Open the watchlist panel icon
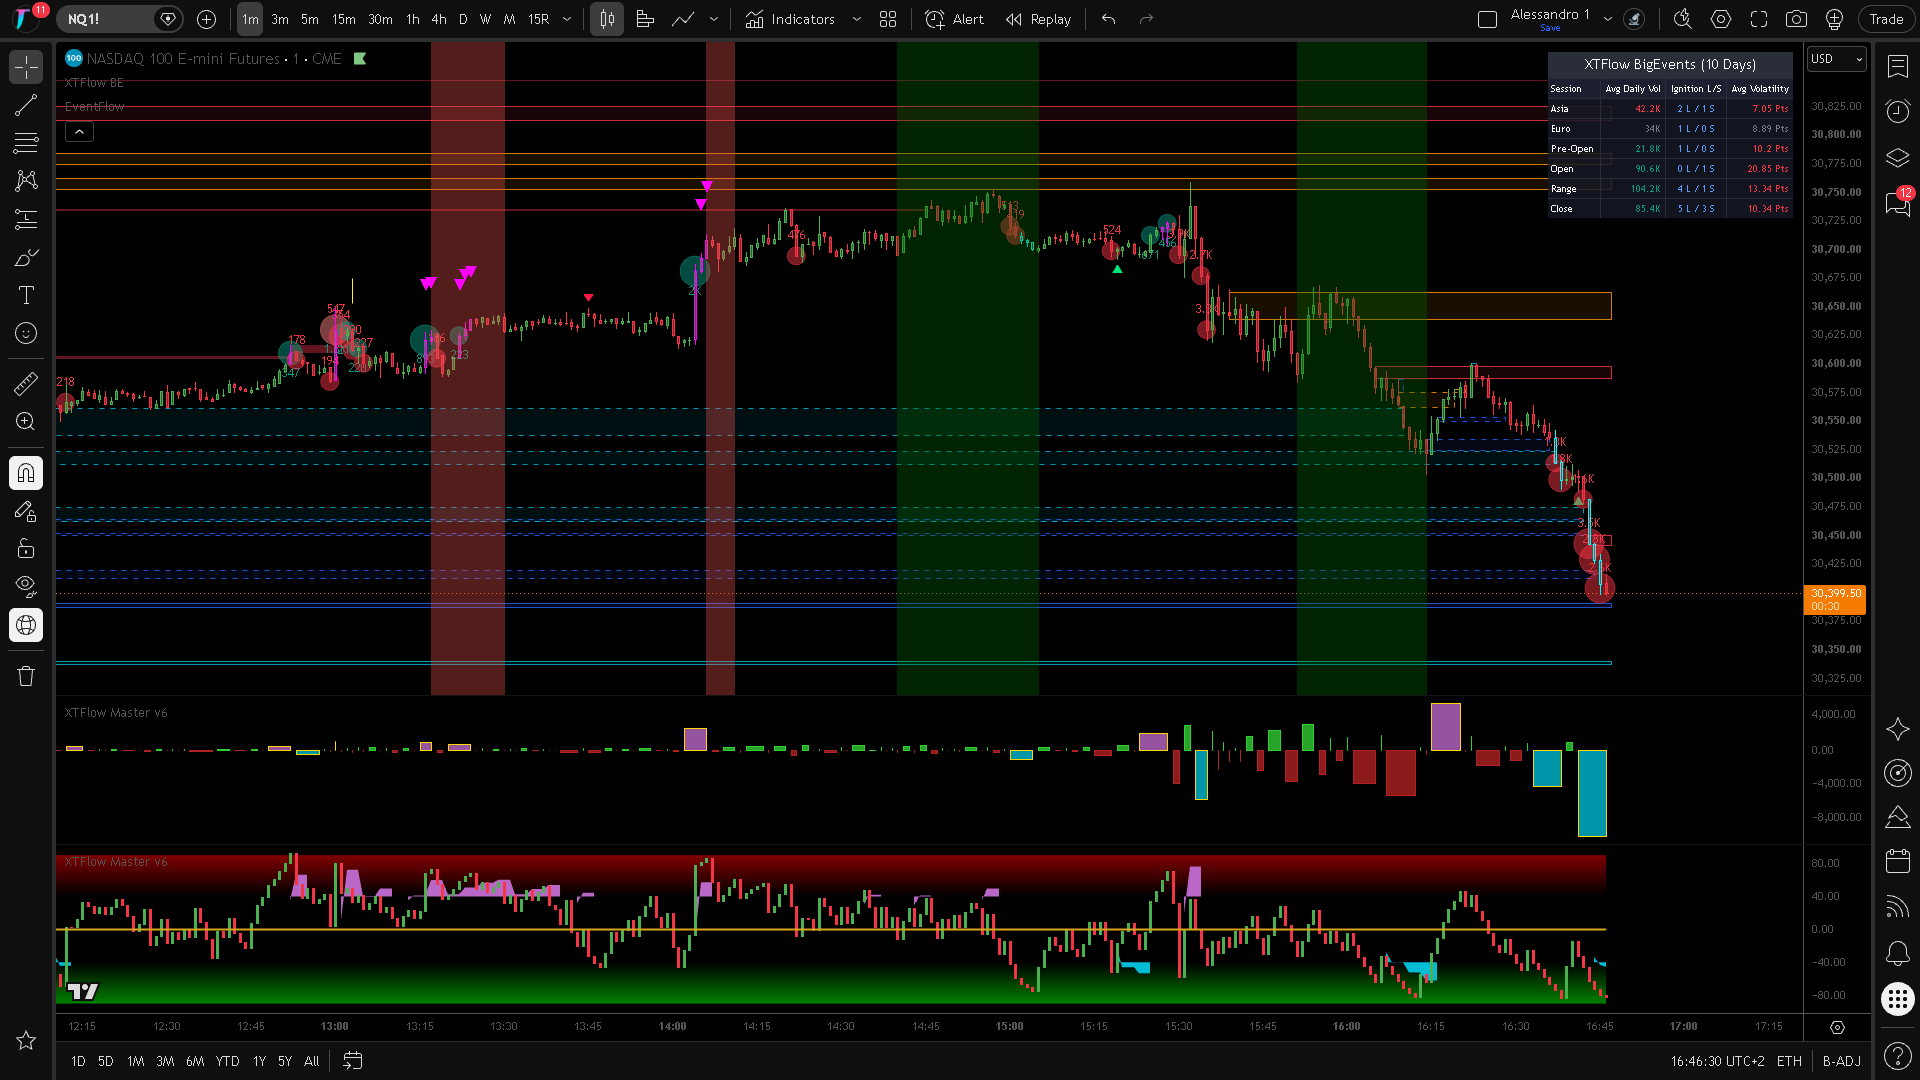This screenshot has height=1080, width=1920. coord(1897,67)
